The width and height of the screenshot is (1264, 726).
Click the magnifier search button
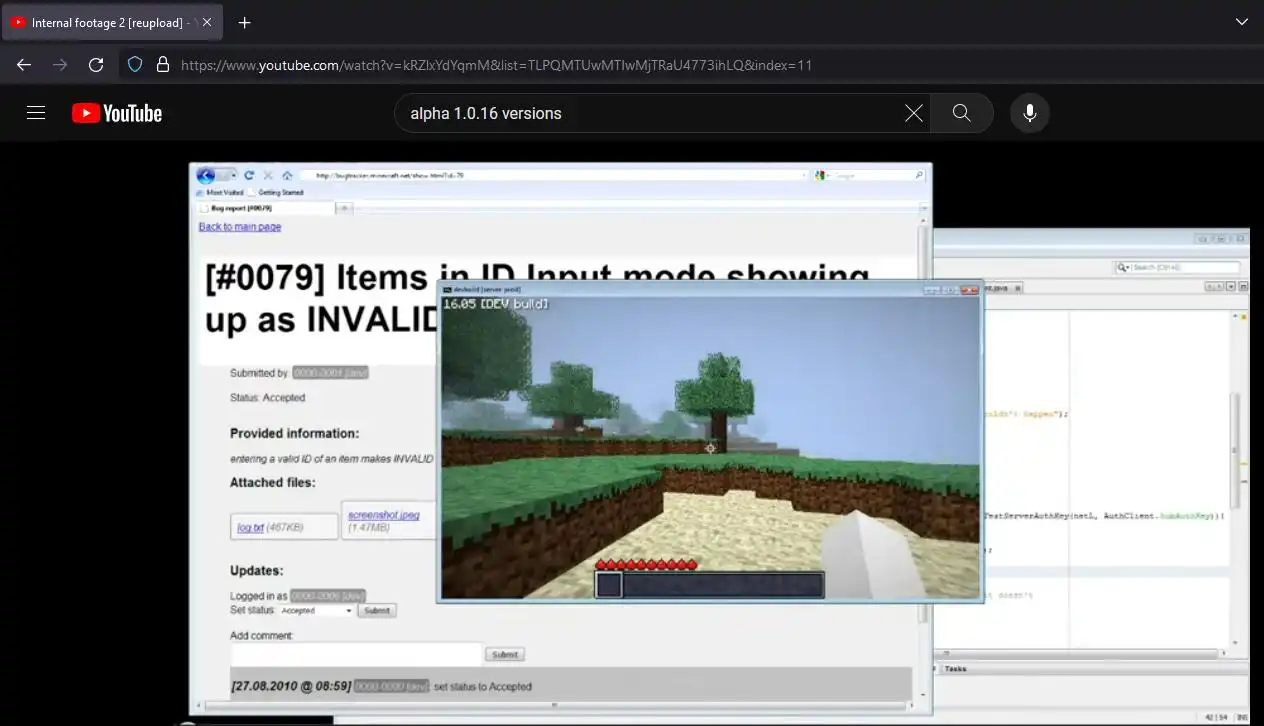point(961,113)
